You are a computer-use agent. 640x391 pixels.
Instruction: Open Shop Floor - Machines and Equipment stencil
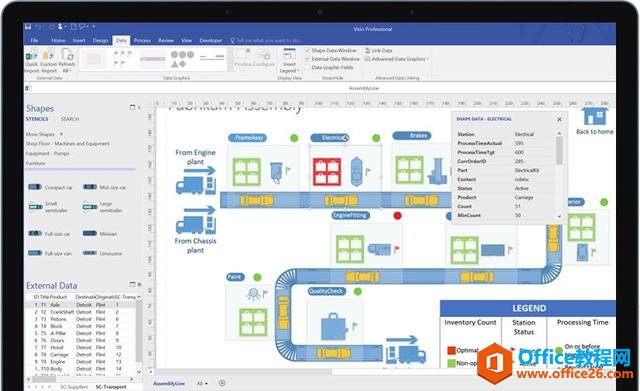pyautogui.click(x=67, y=144)
